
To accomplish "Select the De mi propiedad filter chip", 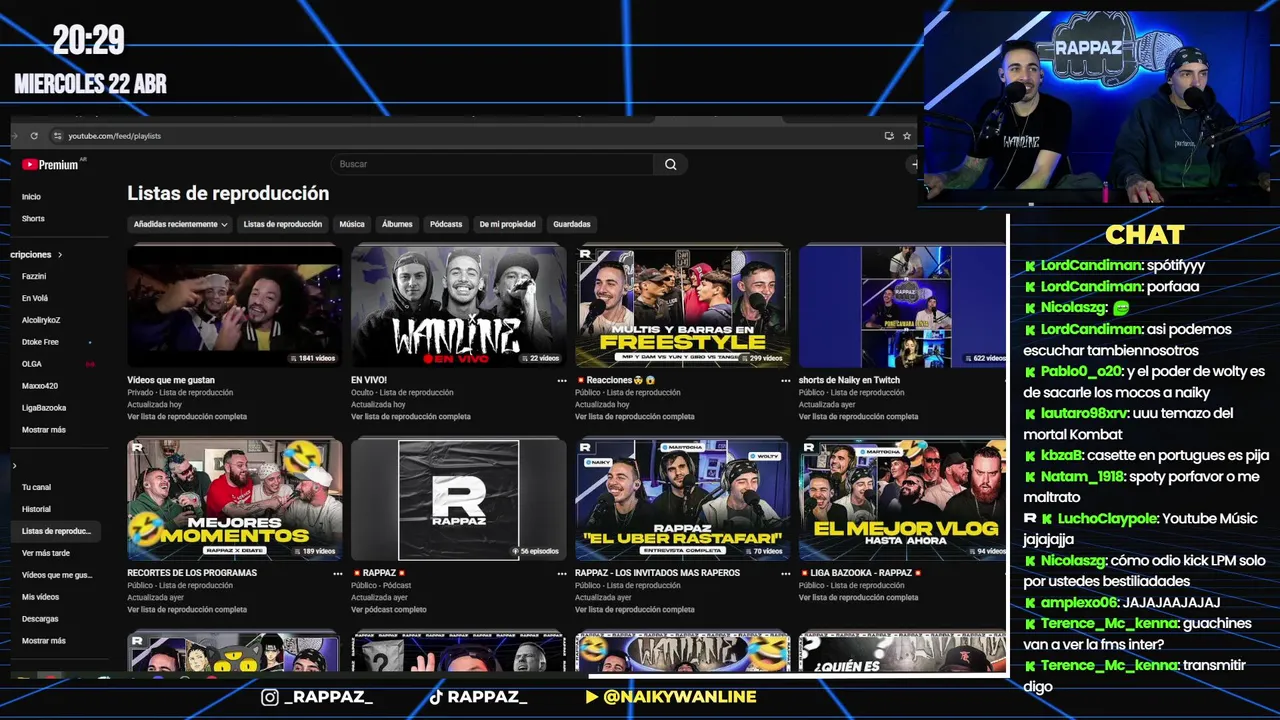I will (x=507, y=224).
